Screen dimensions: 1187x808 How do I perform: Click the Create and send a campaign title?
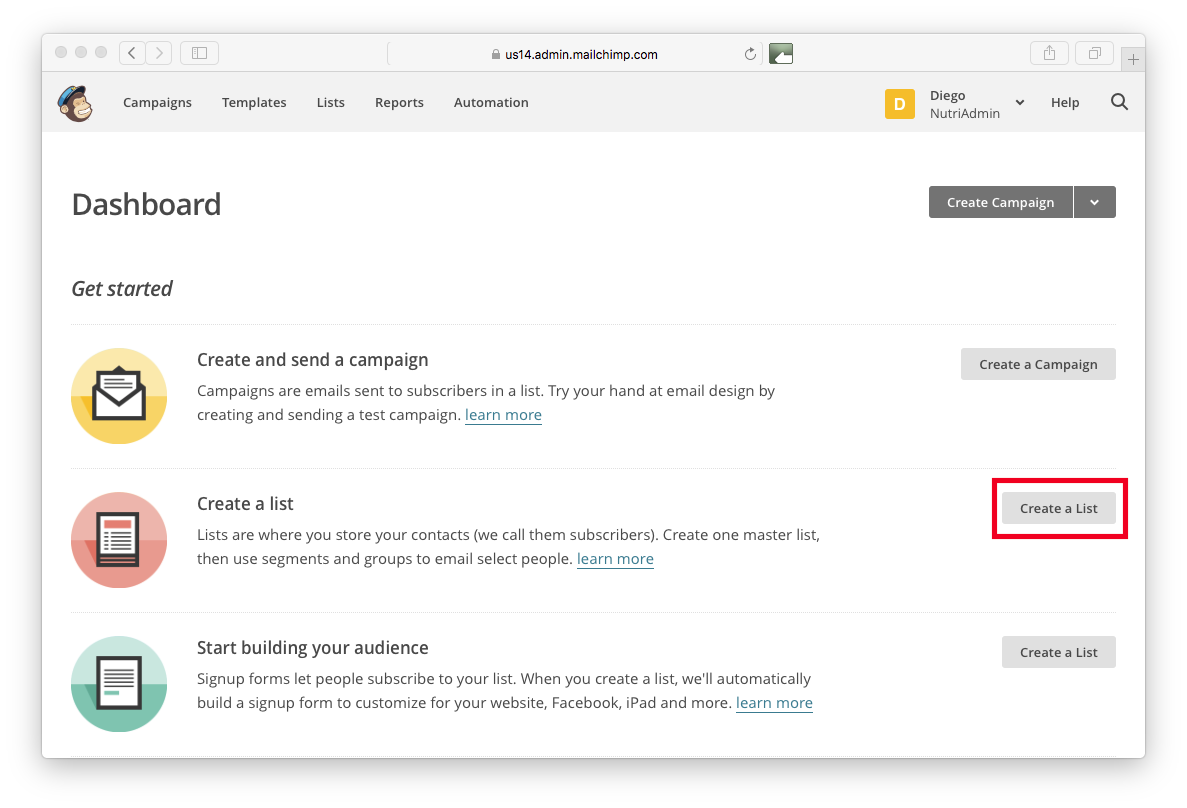coord(313,360)
